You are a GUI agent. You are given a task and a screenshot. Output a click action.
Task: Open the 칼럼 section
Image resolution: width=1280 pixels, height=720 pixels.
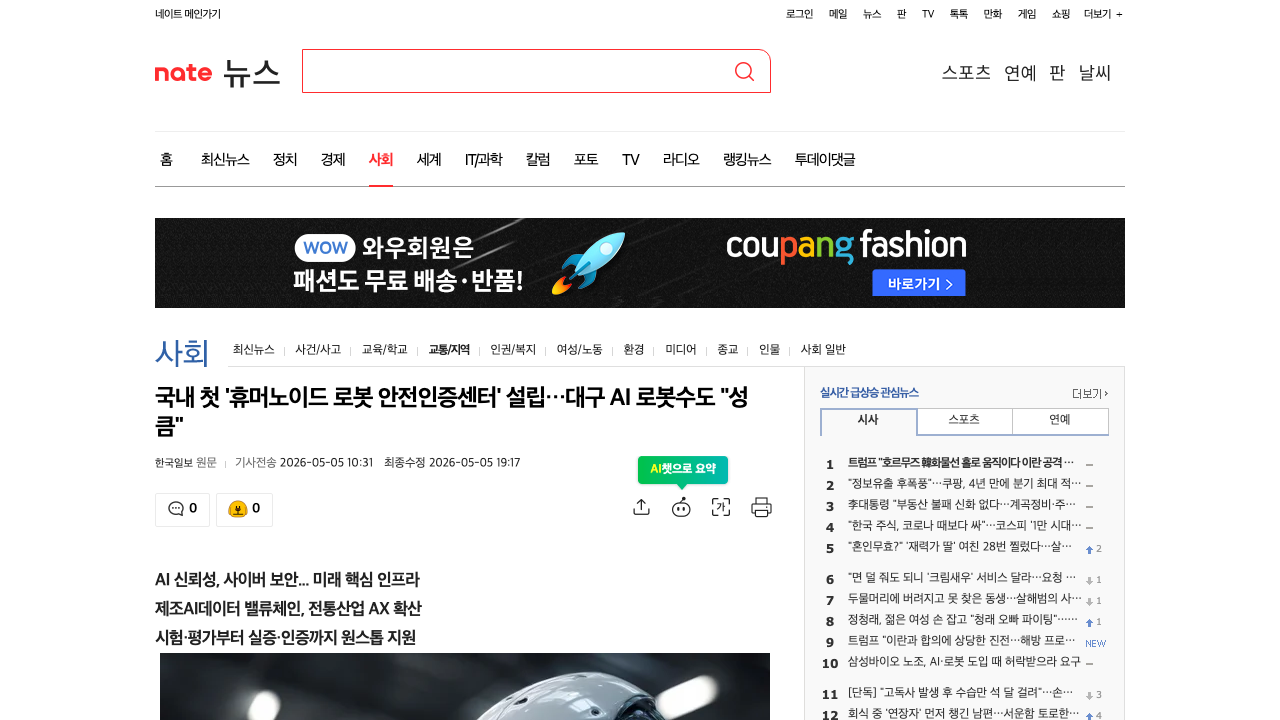538,159
